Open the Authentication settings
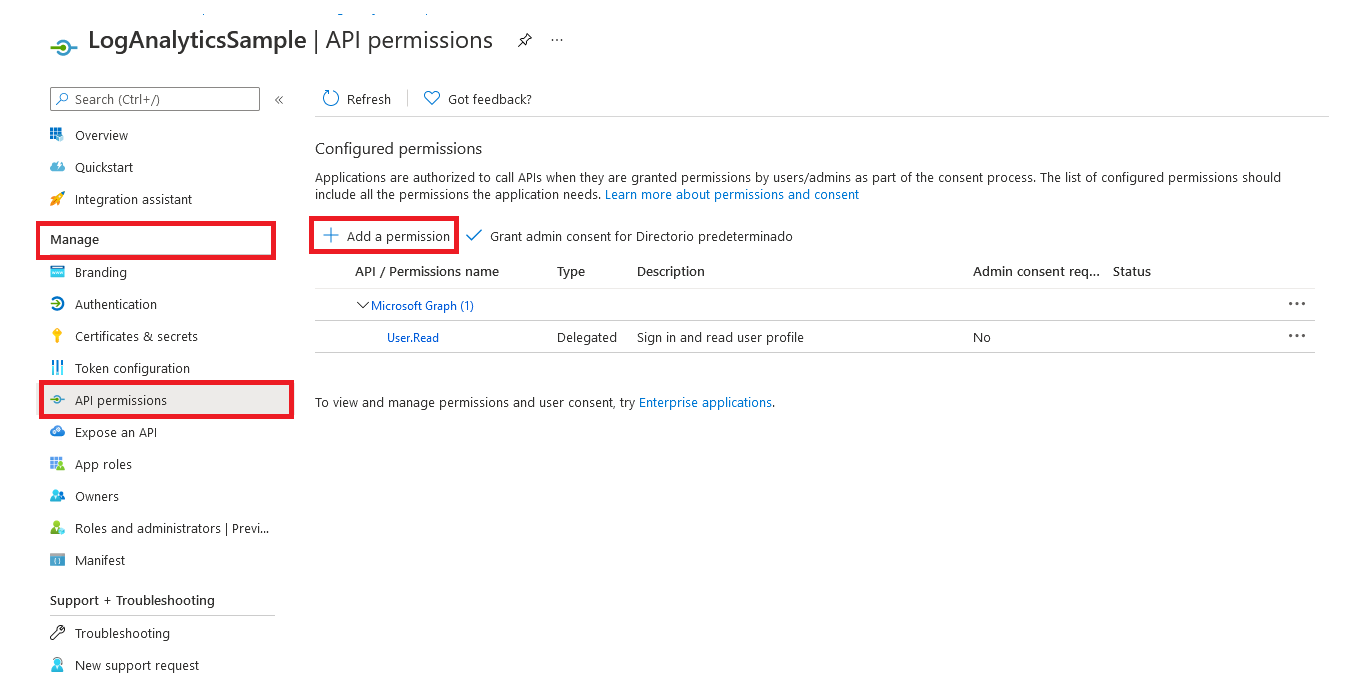 click(115, 304)
